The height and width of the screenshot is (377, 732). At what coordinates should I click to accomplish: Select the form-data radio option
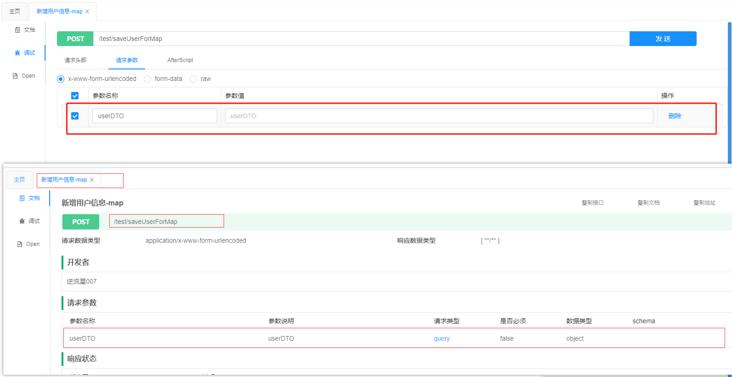tap(147, 79)
